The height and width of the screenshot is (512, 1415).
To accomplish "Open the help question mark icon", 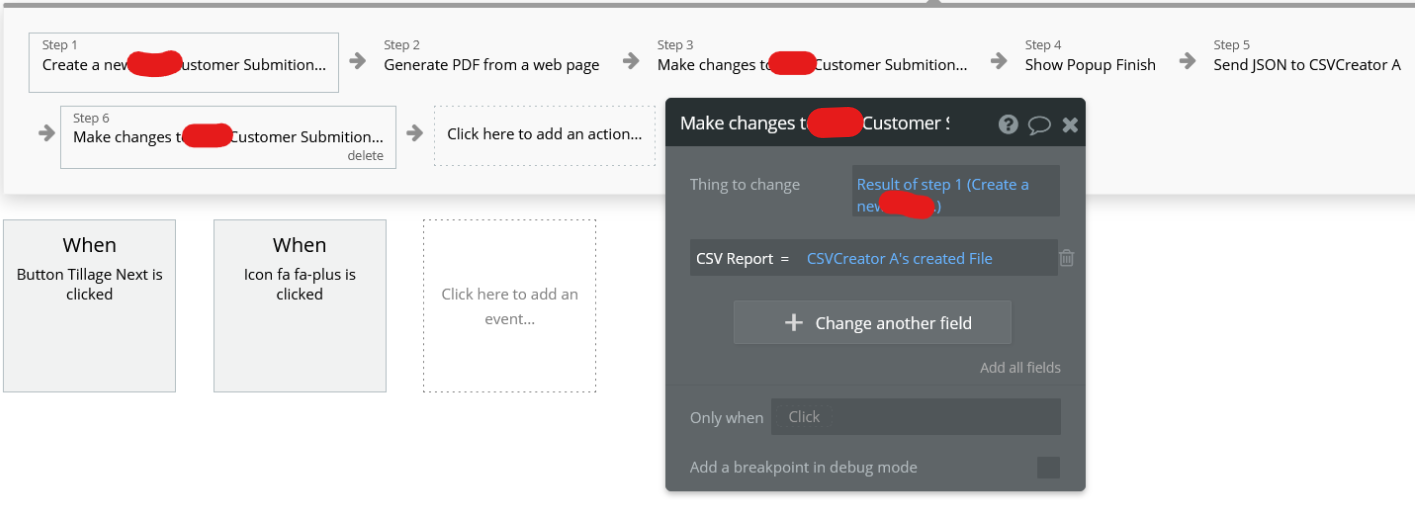I will (x=1008, y=124).
